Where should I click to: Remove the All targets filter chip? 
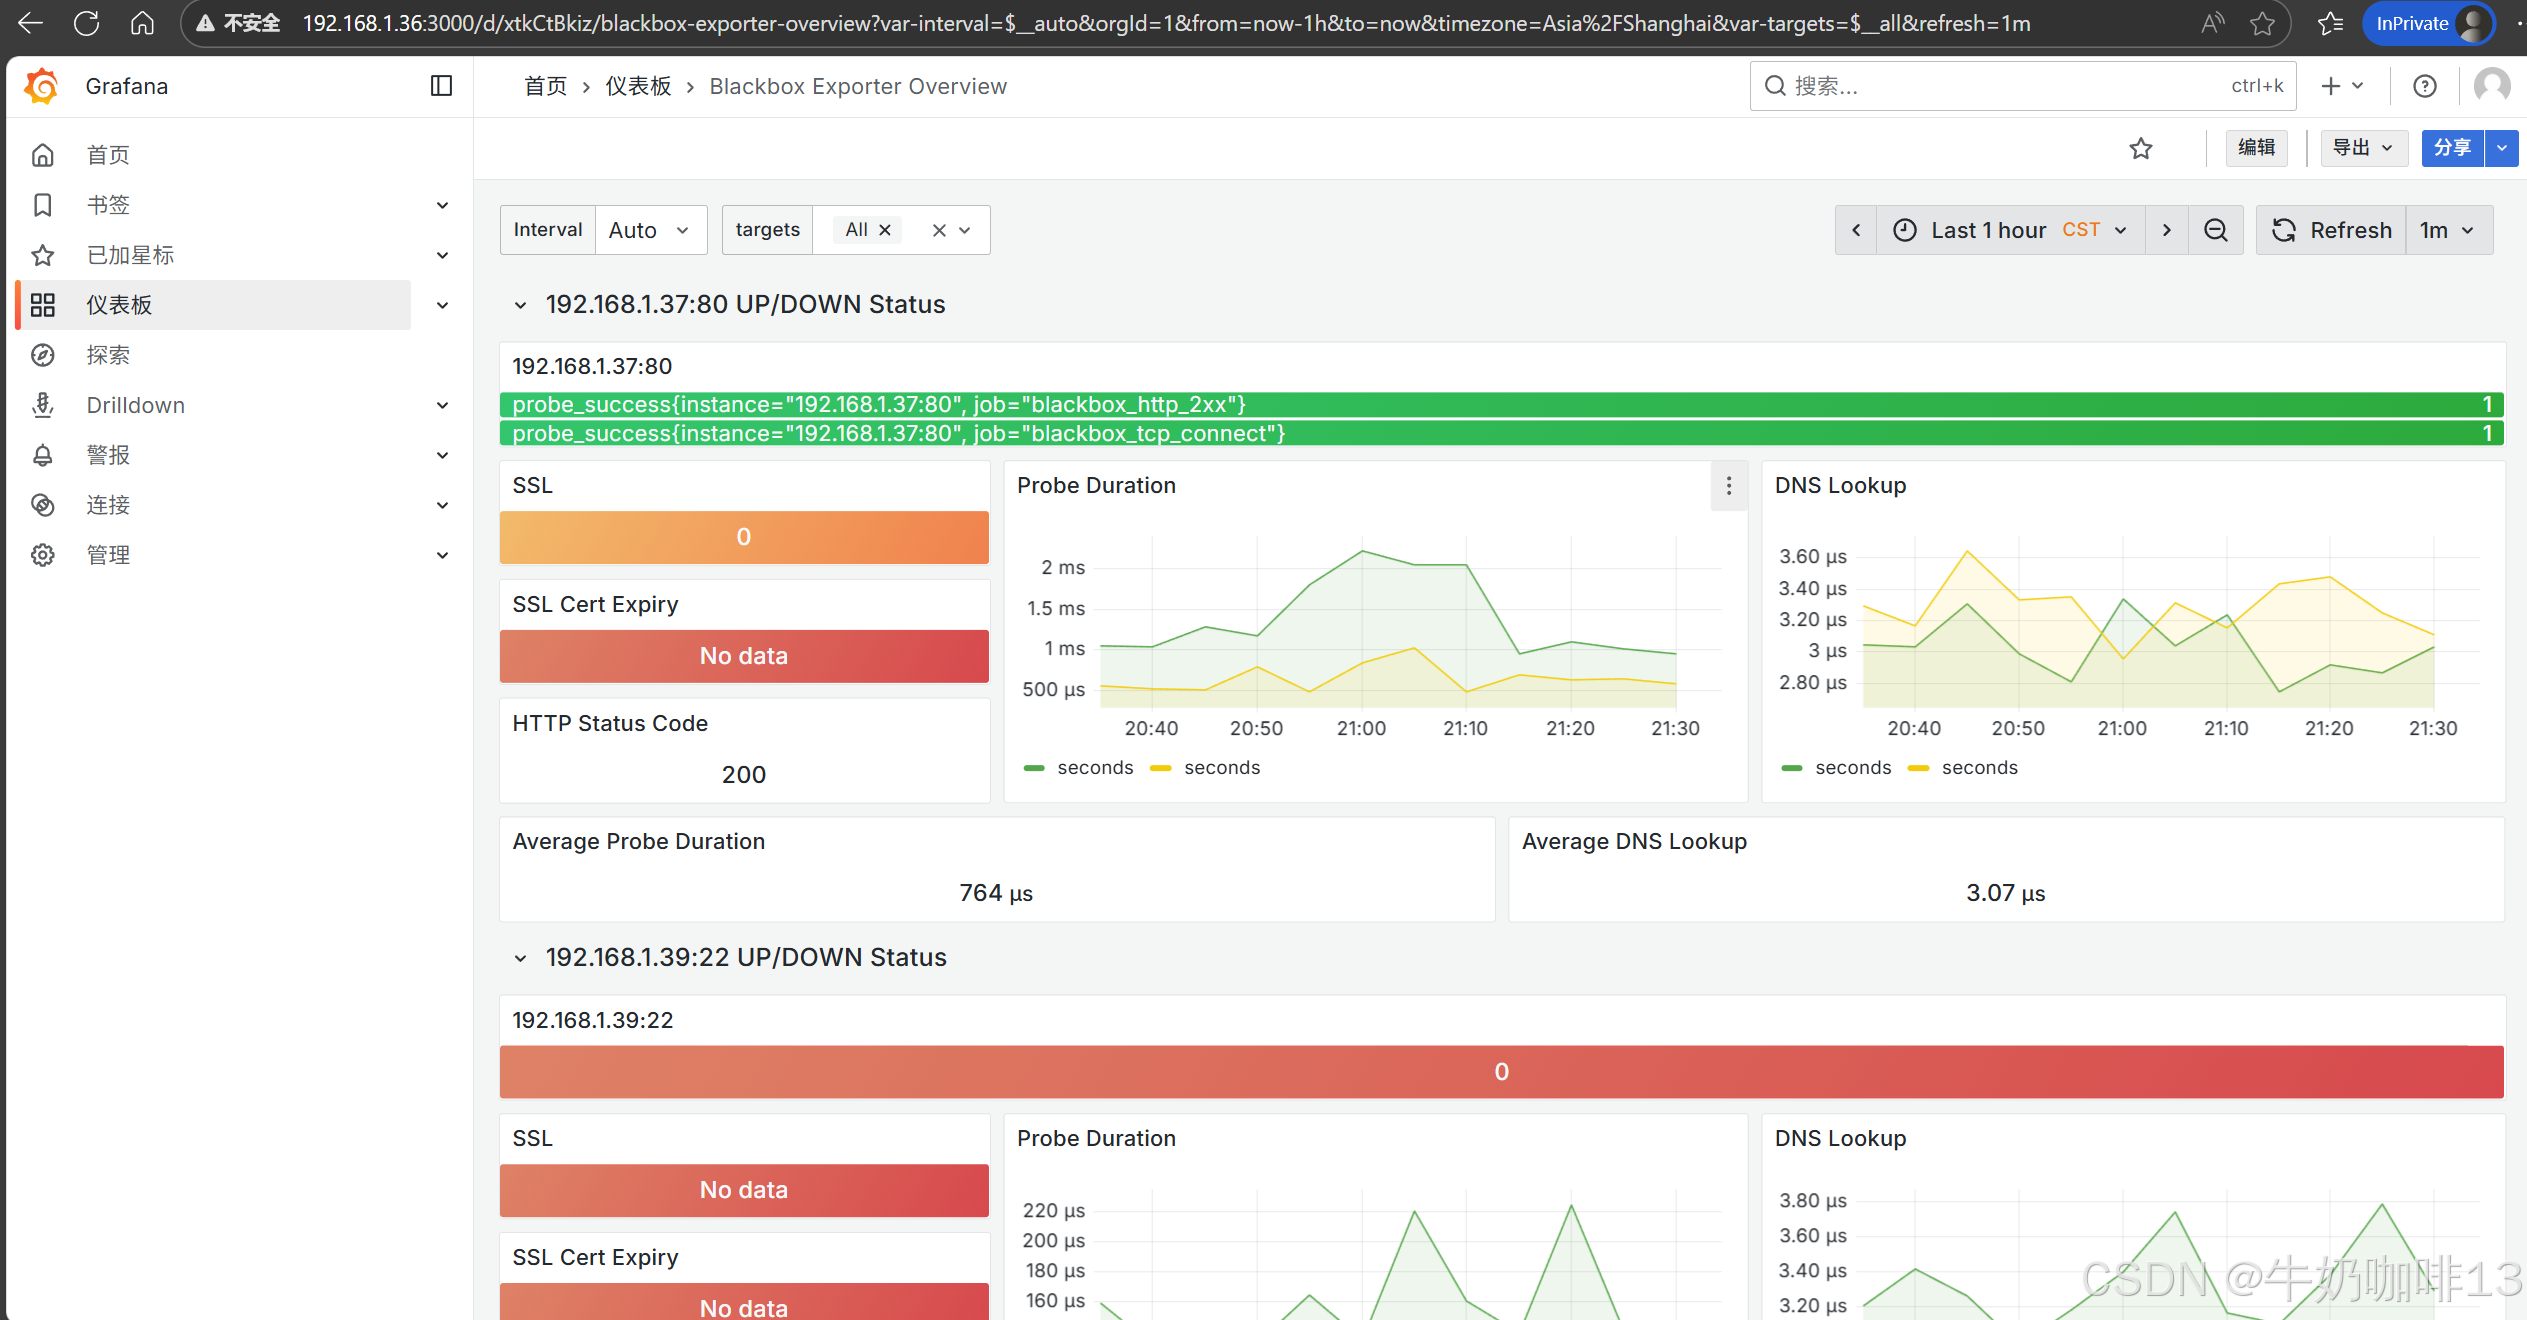click(x=884, y=230)
